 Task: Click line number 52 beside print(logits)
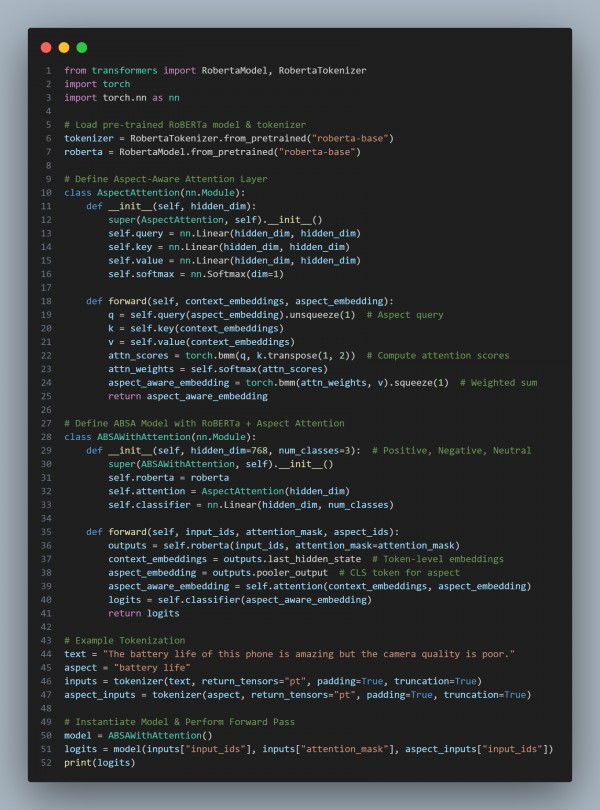point(47,762)
